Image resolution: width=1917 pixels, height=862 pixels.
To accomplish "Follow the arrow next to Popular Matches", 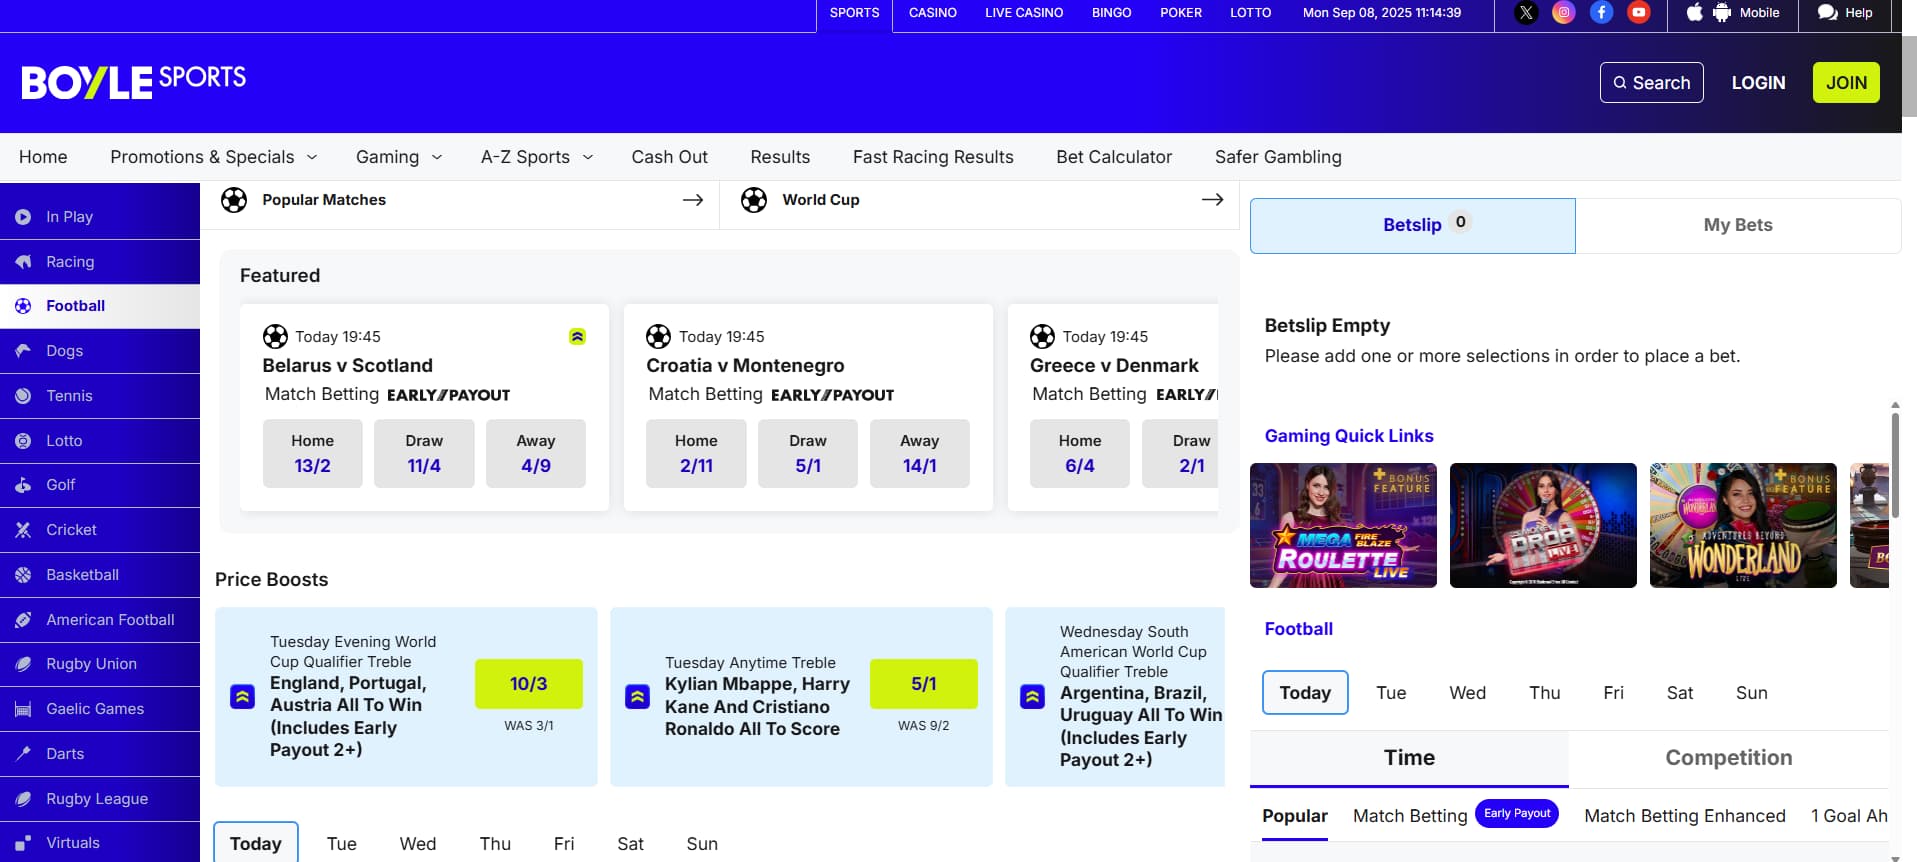I will click(x=693, y=200).
